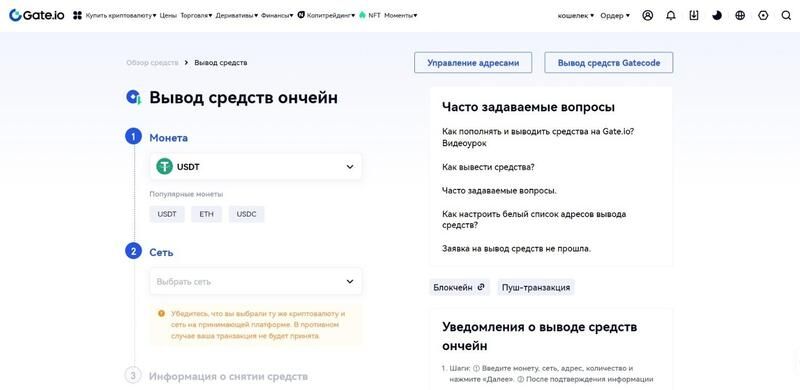
Task: Click the Сеть step label
Action: click(x=161, y=252)
